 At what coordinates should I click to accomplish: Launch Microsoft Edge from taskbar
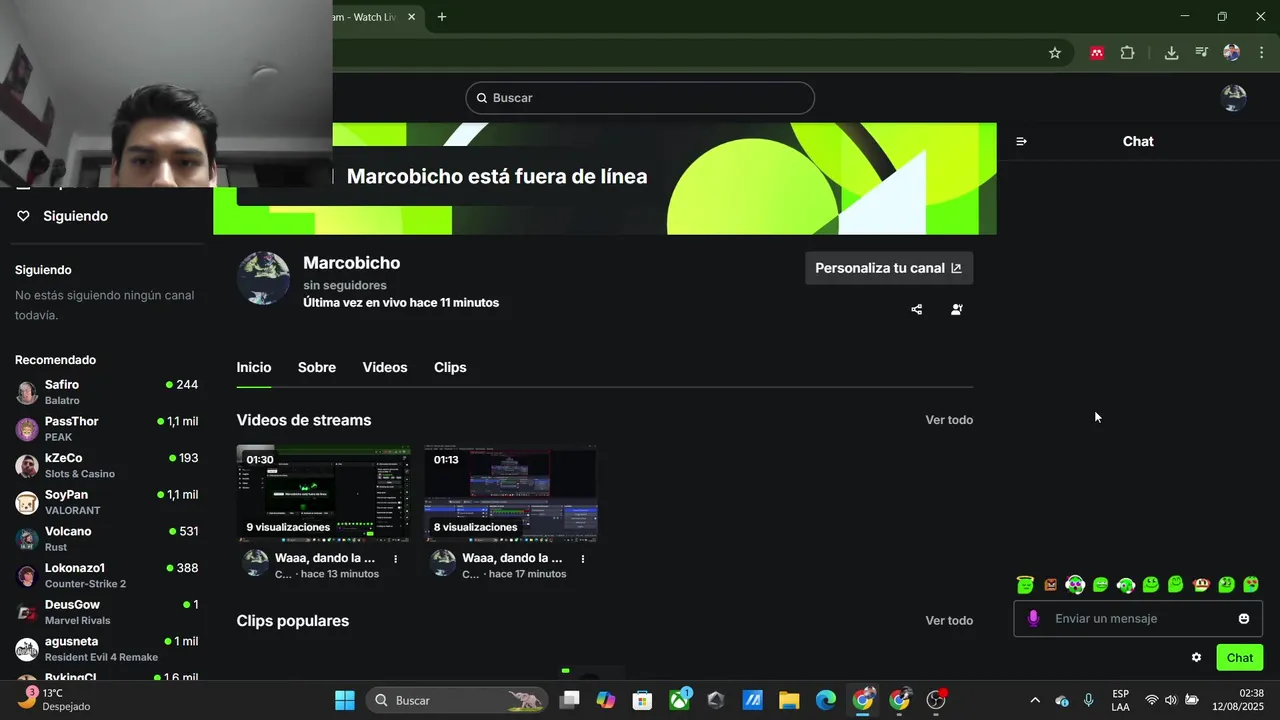[826, 700]
